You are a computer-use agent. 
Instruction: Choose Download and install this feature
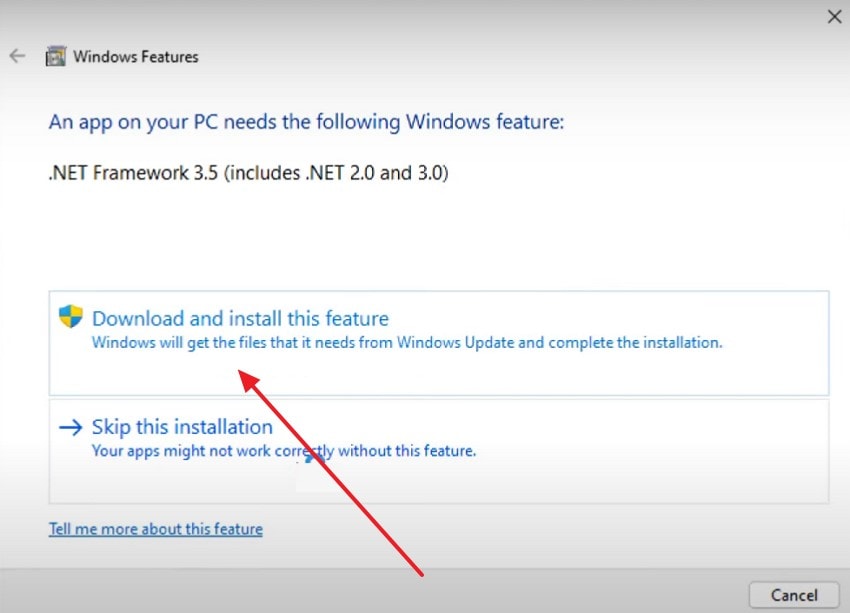(439, 343)
